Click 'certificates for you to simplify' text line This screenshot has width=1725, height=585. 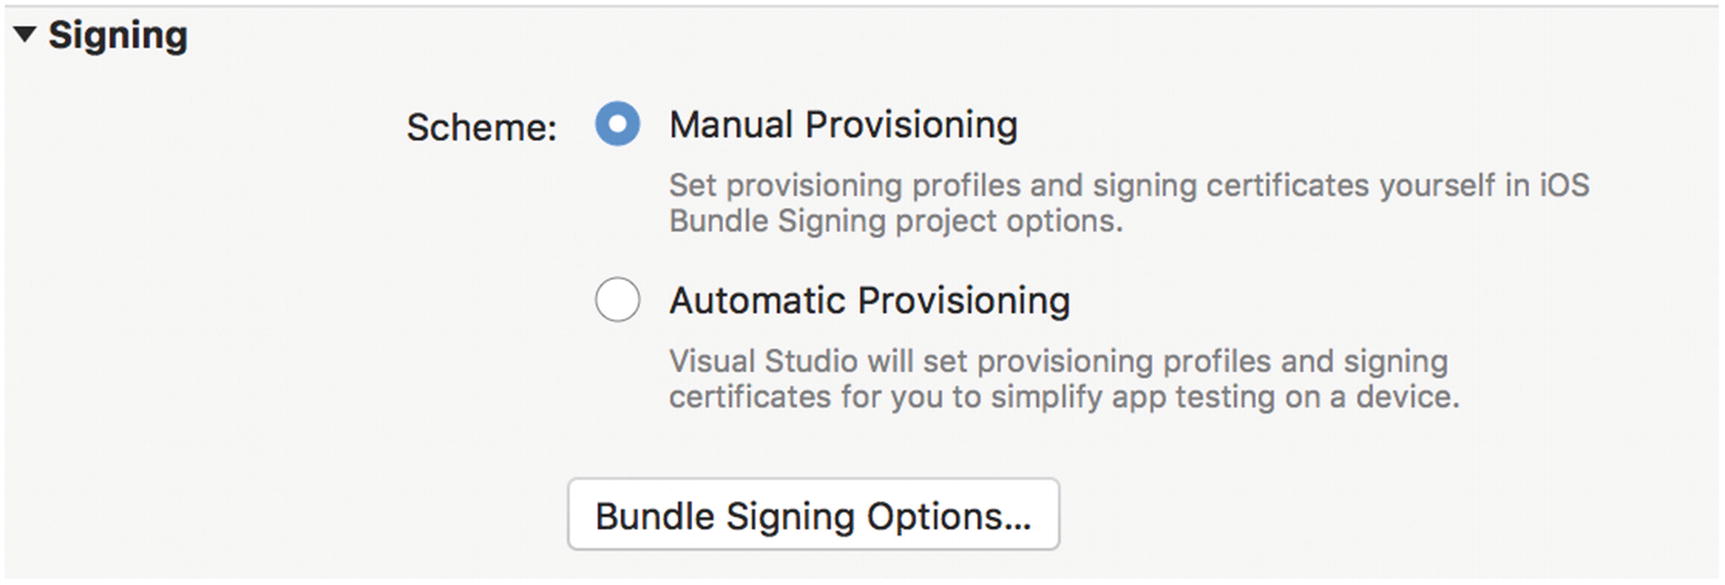pos(1063,397)
